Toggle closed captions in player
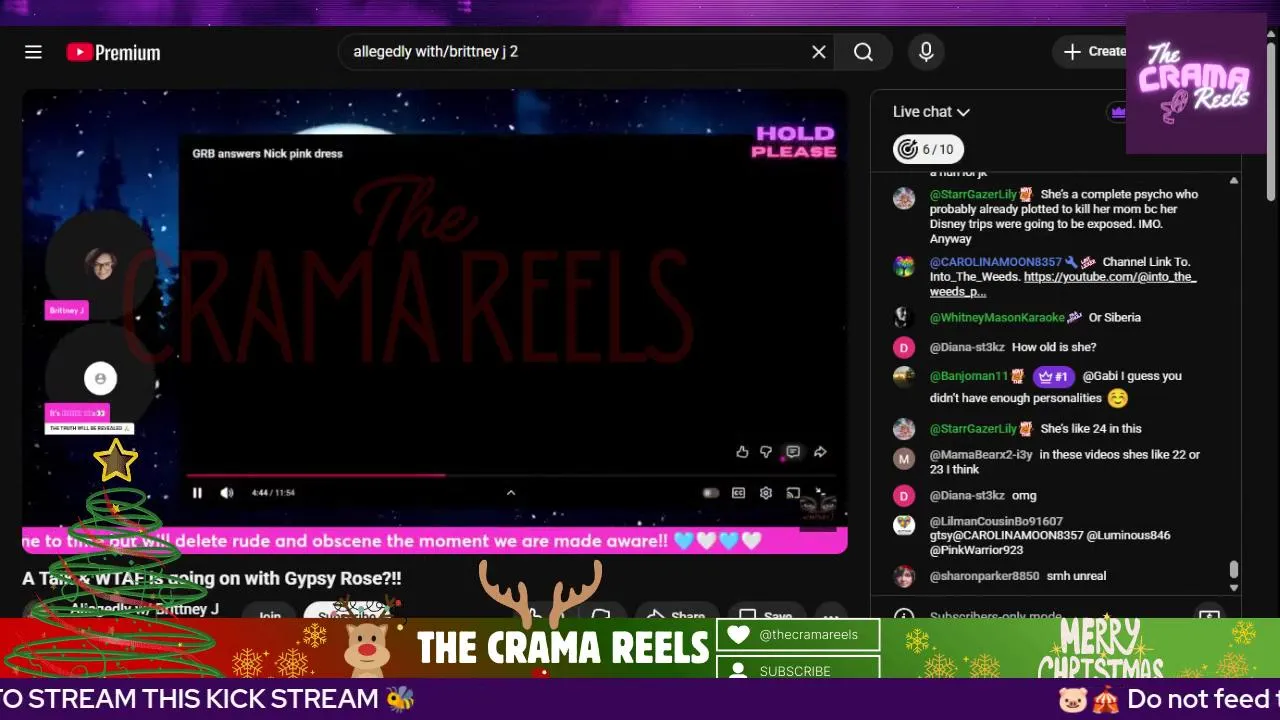This screenshot has width=1280, height=720. [x=738, y=493]
